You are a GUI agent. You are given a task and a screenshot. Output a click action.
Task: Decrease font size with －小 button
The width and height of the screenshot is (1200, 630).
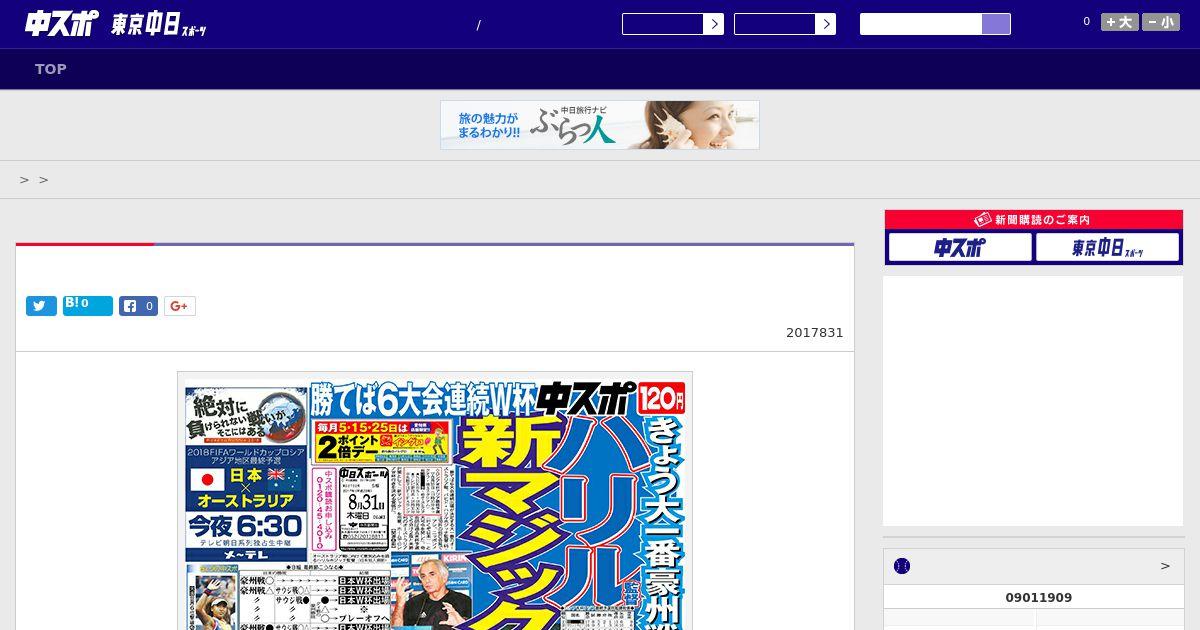click(1161, 22)
